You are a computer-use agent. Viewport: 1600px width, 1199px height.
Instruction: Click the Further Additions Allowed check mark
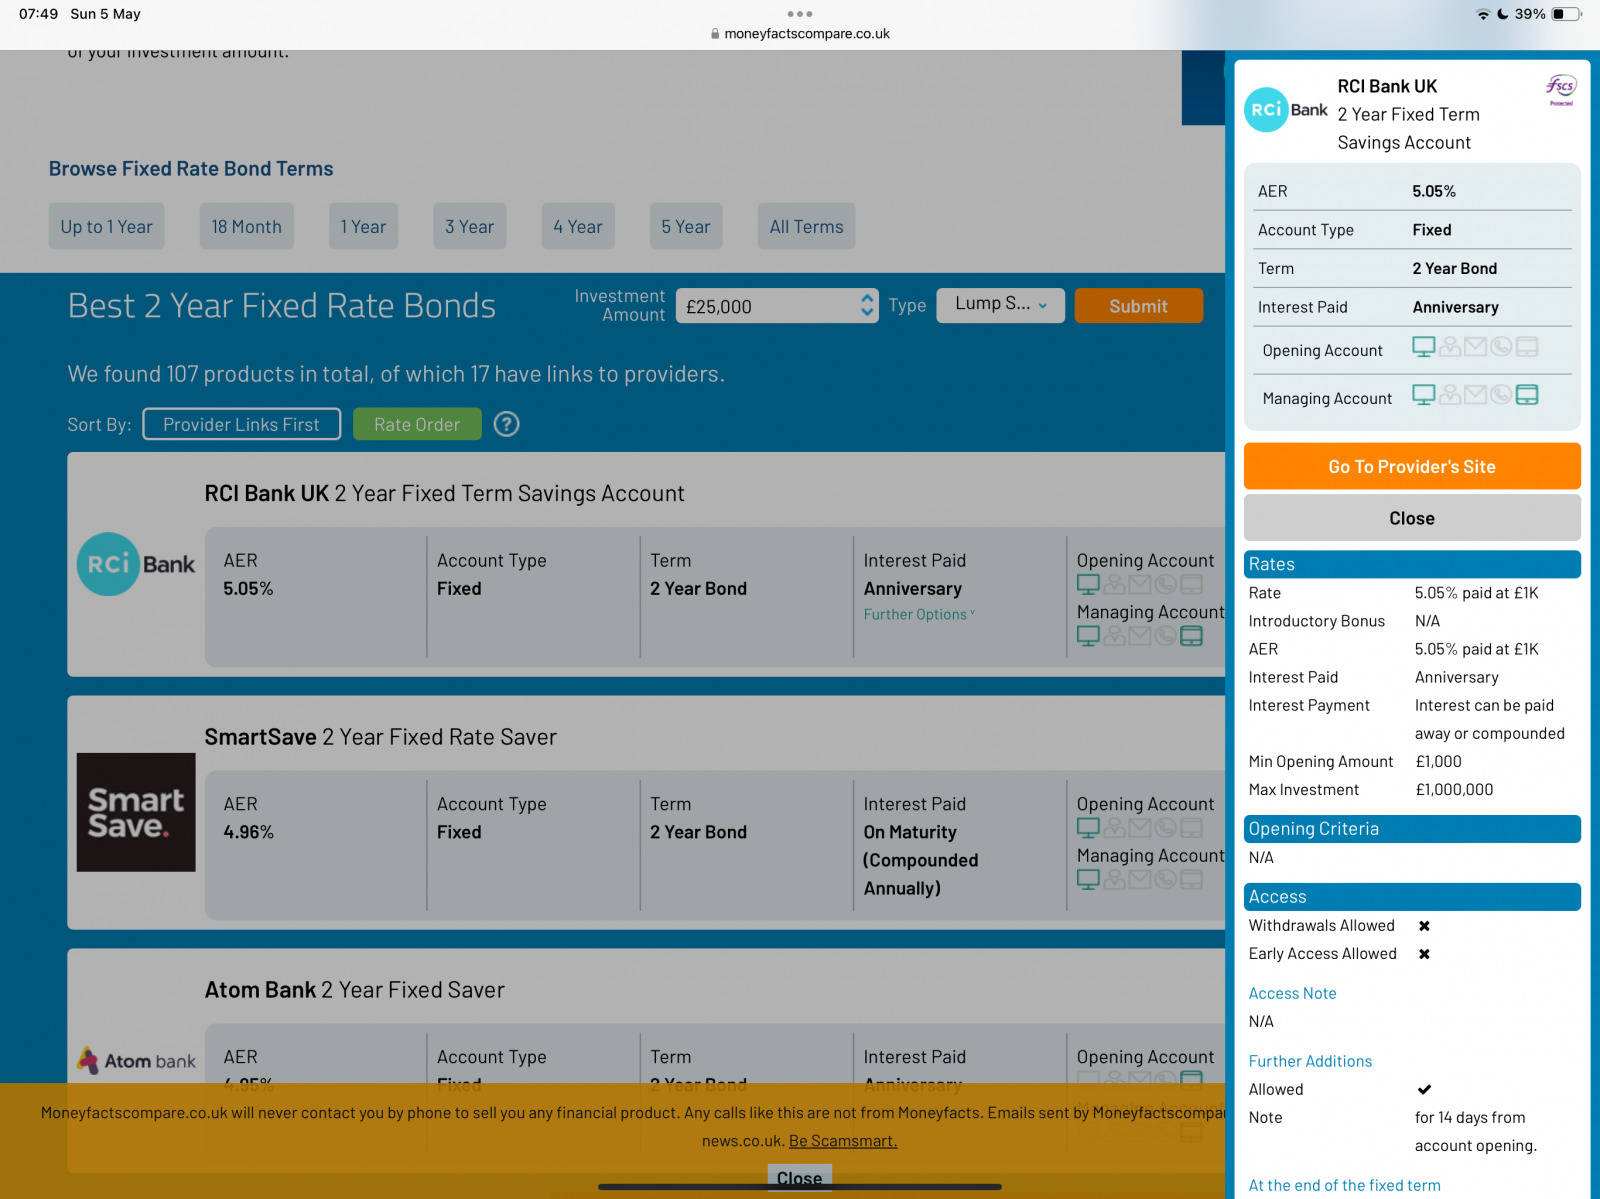point(1424,1089)
